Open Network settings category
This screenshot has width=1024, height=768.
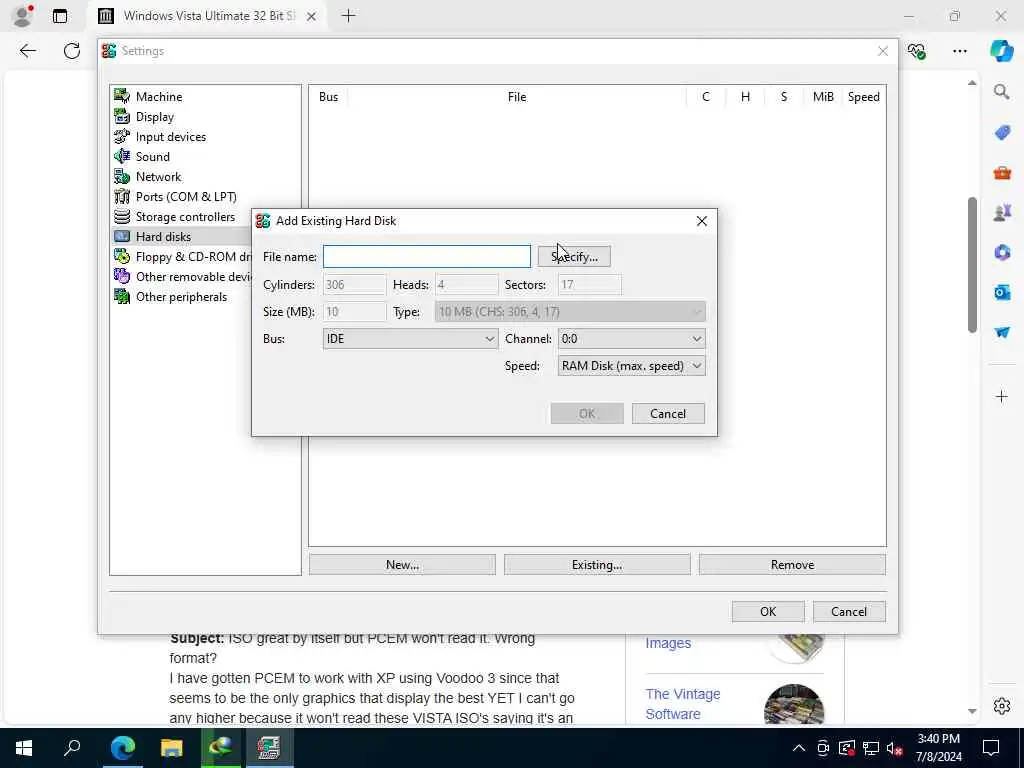(x=158, y=177)
